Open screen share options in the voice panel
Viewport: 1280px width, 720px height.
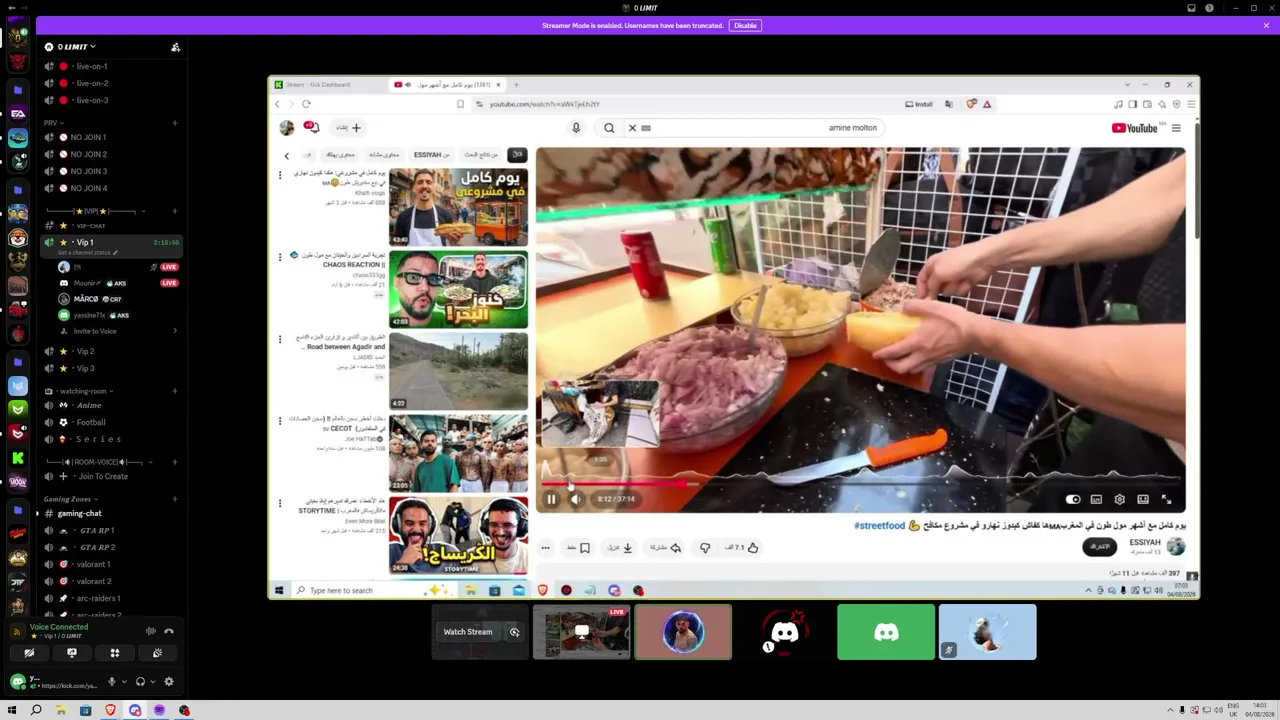(72, 653)
